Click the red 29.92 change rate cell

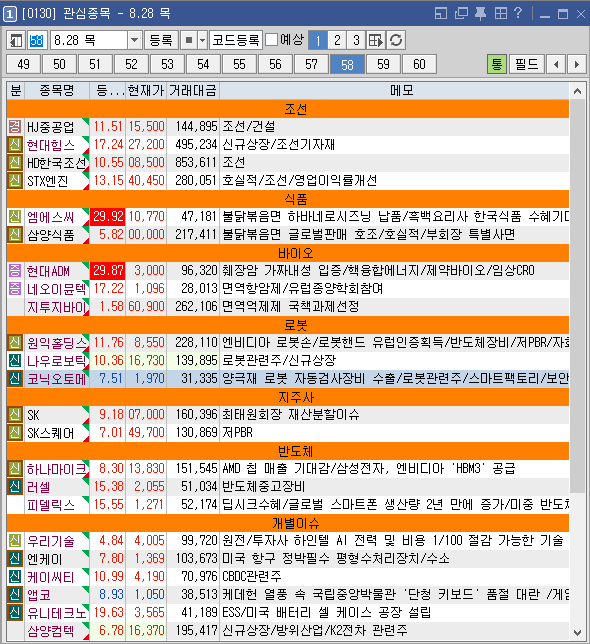pos(108,216)
